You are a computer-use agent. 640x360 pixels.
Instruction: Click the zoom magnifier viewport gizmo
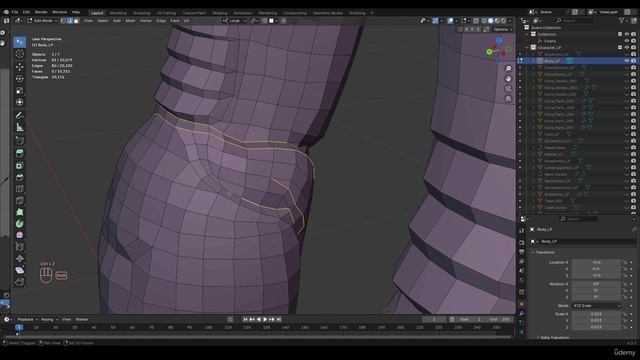pos(508,69)
